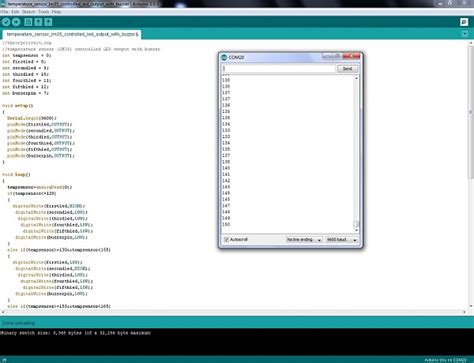
Task: Toggle the Autoscroll checkbox
Action: (x=226, y=239)
